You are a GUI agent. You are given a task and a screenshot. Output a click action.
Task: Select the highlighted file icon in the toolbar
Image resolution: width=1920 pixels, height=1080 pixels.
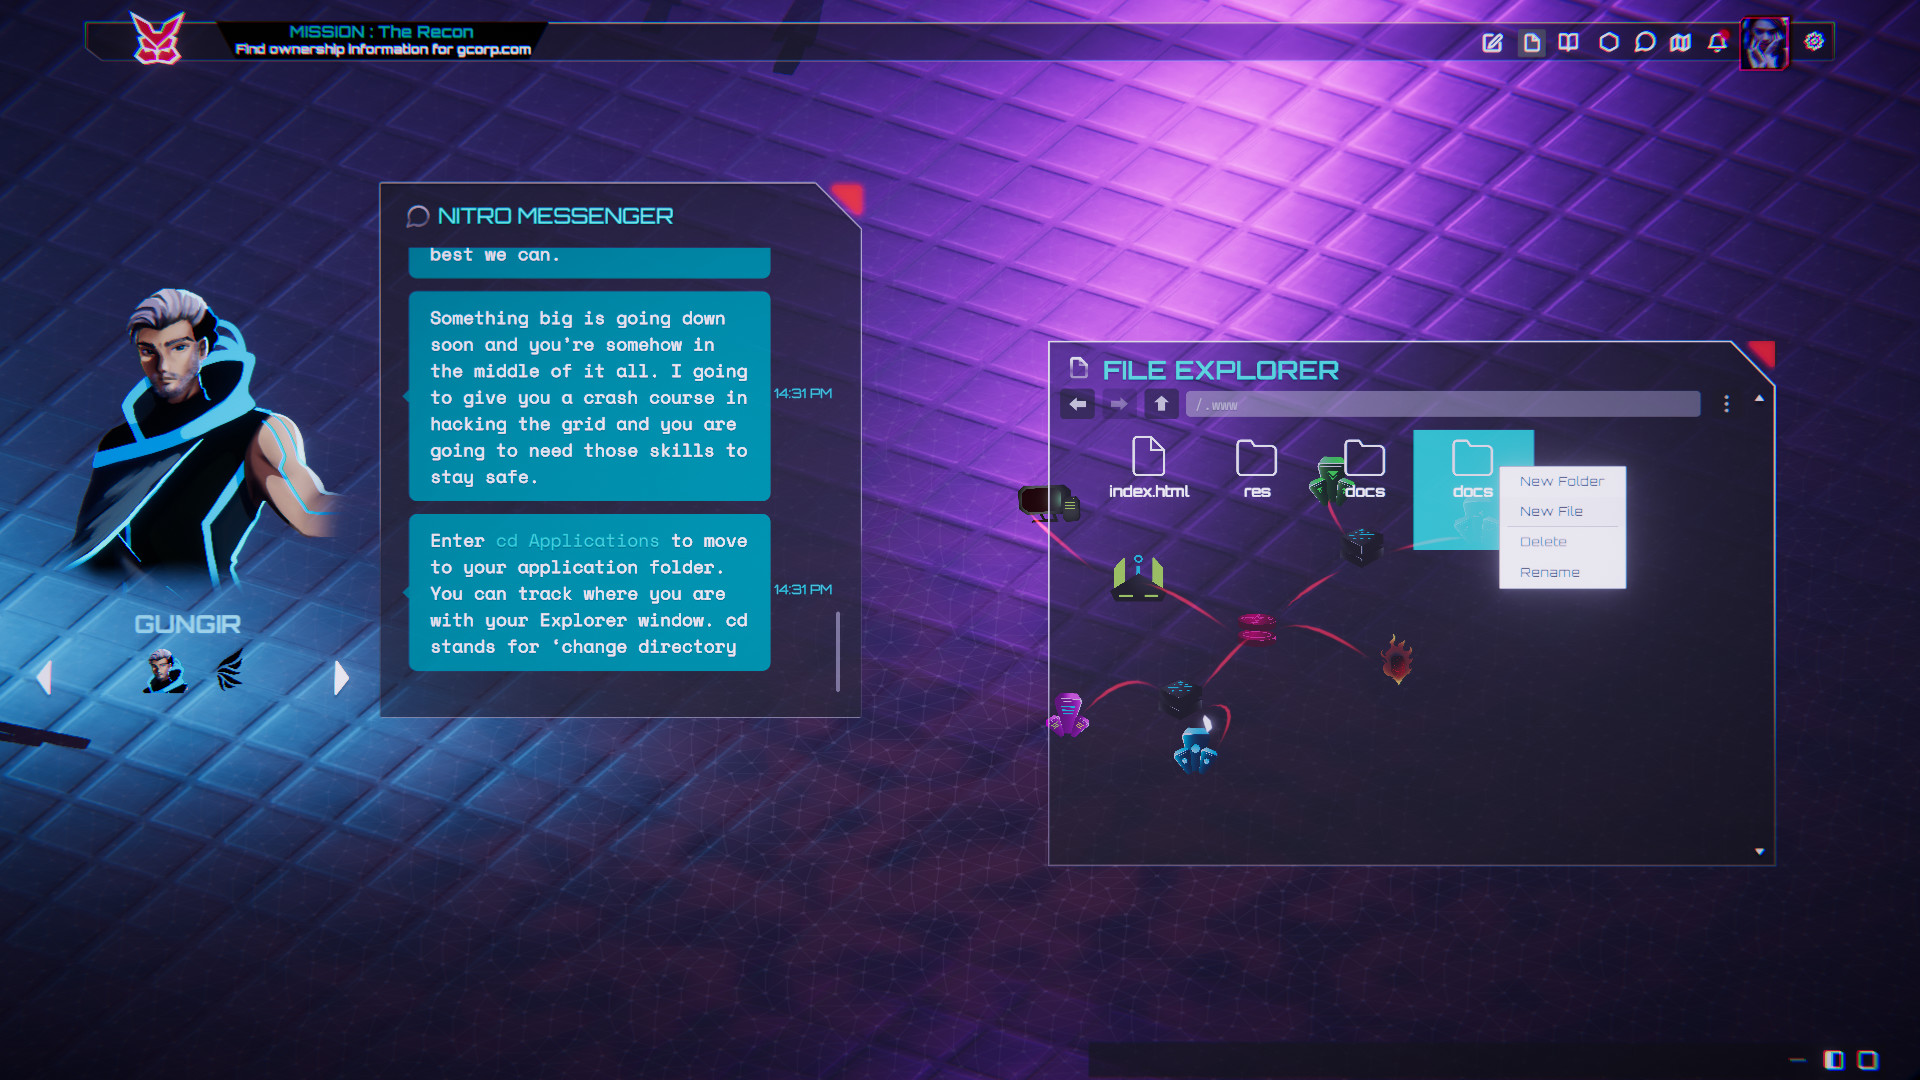1530,43
